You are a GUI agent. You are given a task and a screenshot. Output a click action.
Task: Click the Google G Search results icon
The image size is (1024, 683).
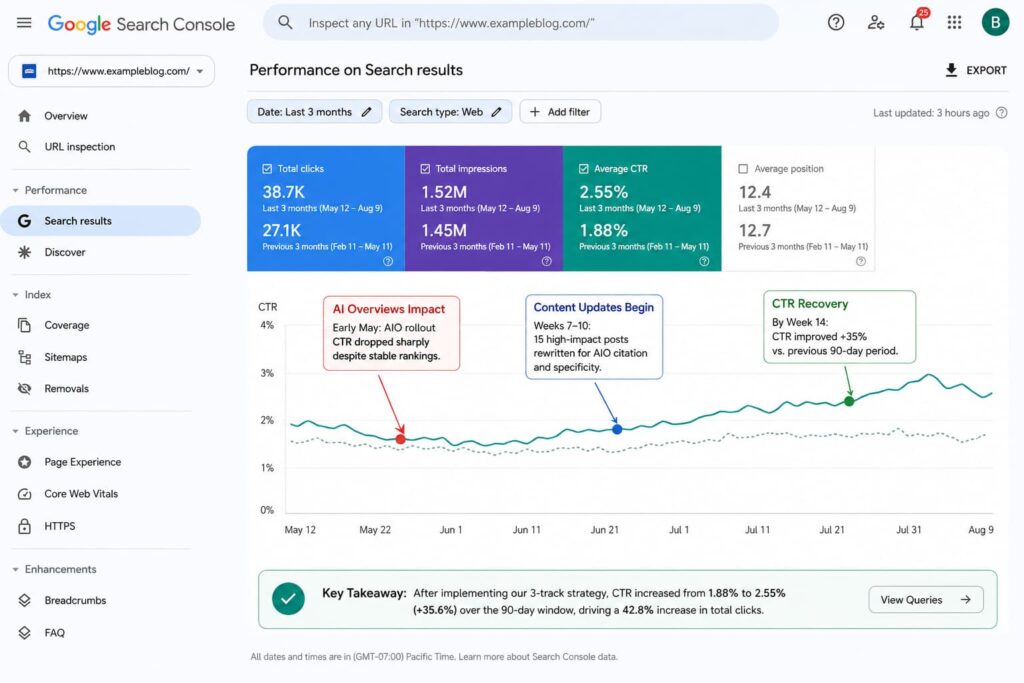24,221
